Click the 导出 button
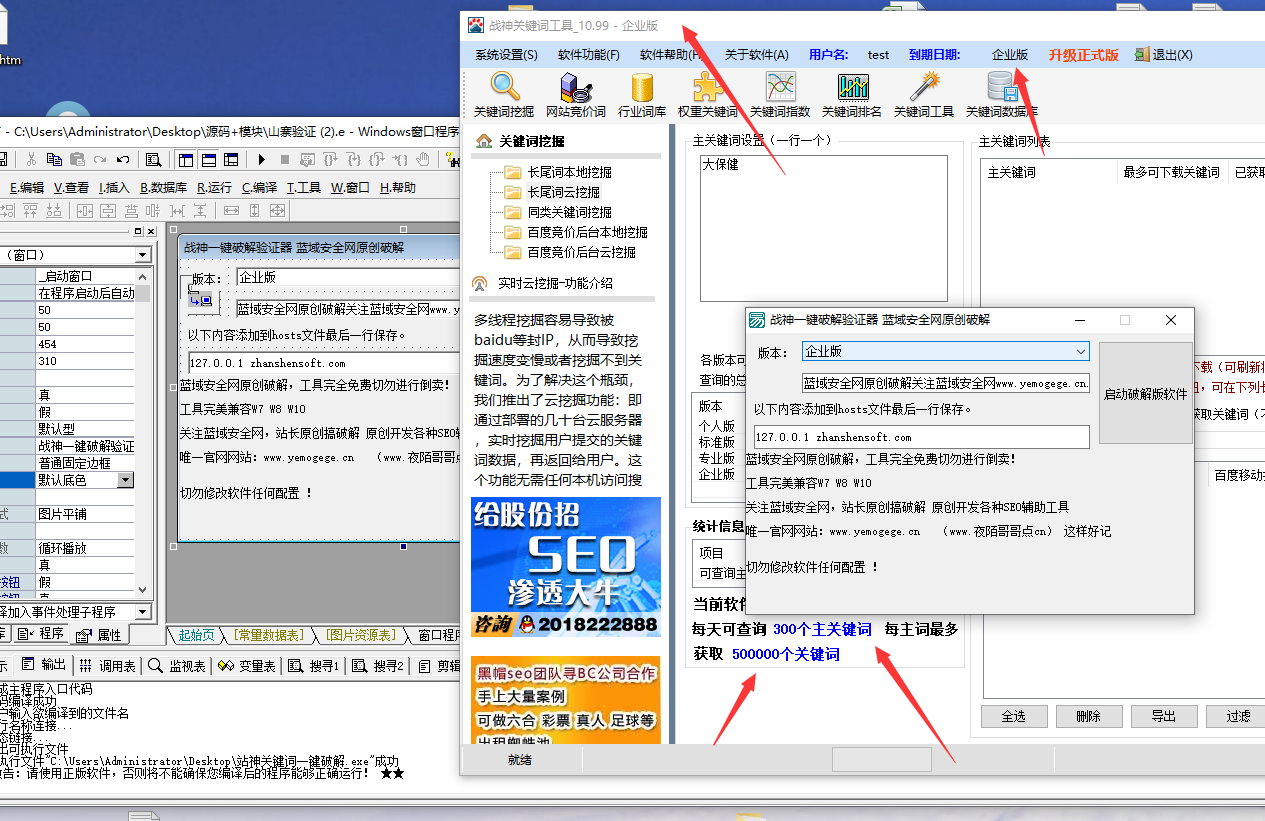 pos(1163,716)
